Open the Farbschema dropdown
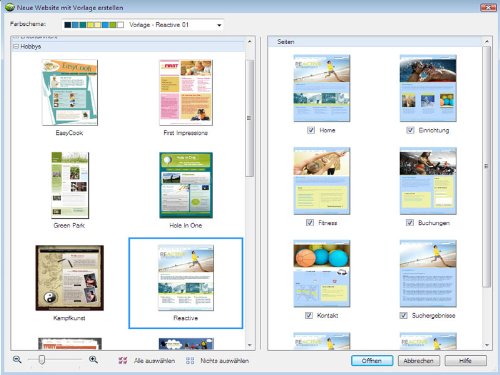Screen dimensions: 500x375 tap(143, 25)
